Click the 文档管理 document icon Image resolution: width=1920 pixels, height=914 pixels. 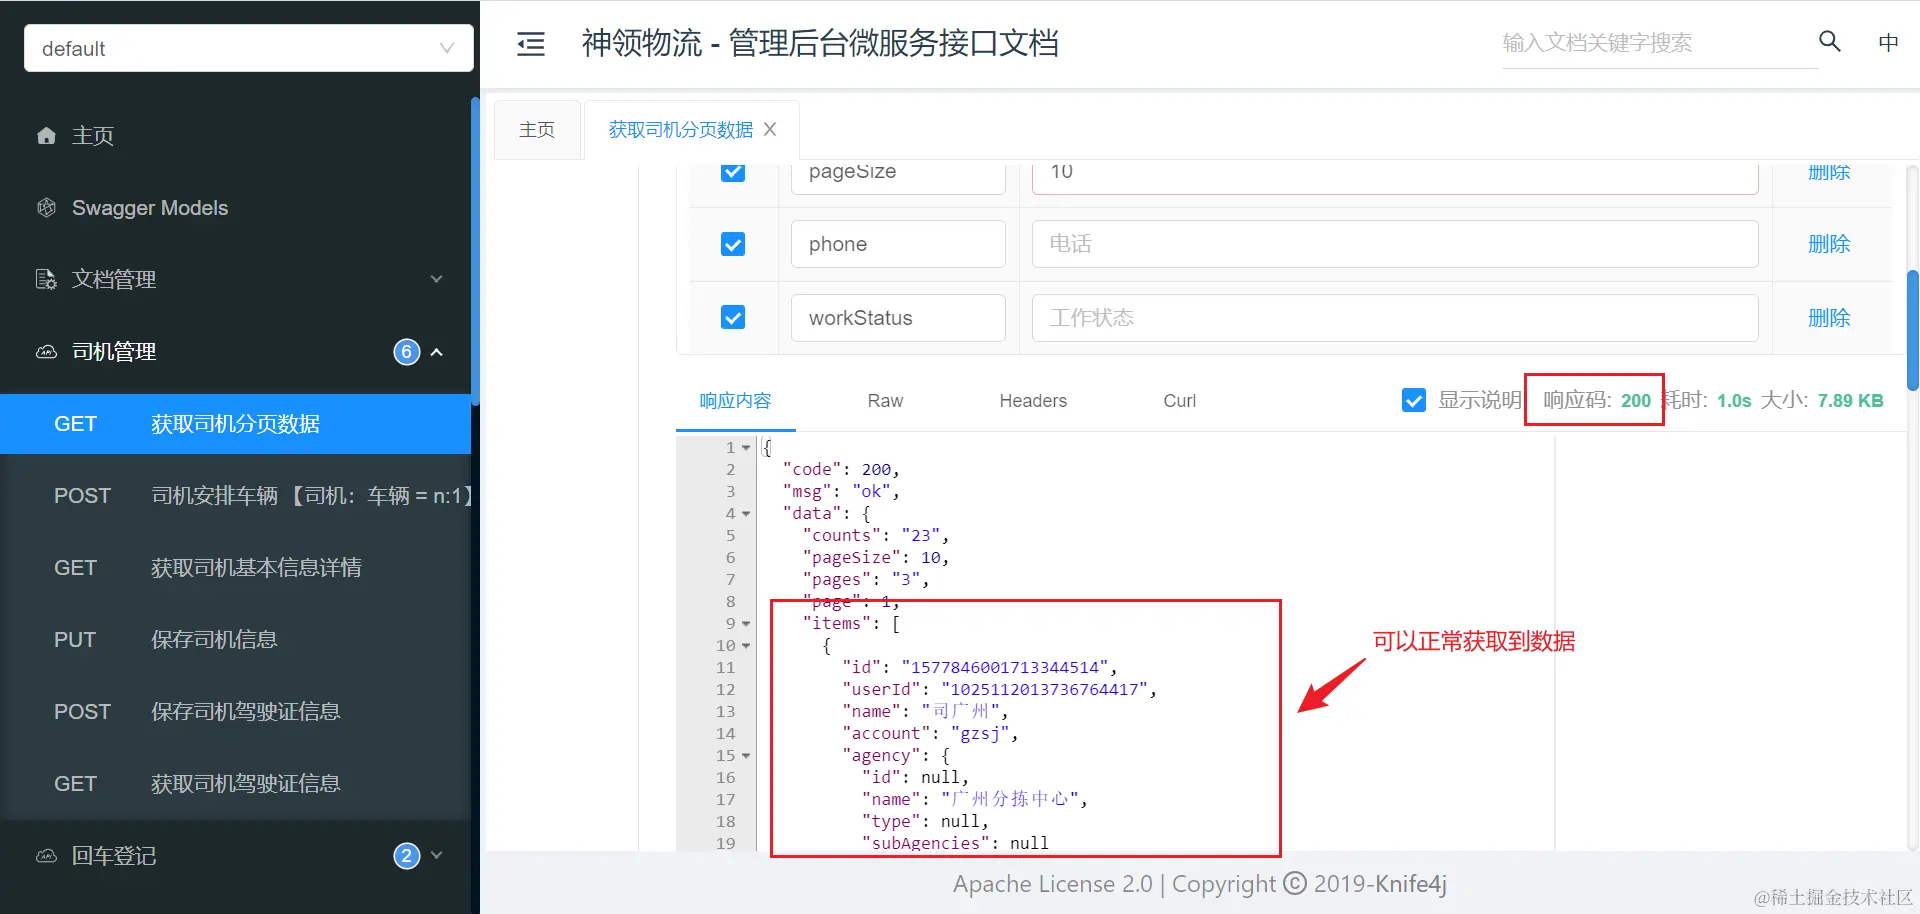click(46, 279)
